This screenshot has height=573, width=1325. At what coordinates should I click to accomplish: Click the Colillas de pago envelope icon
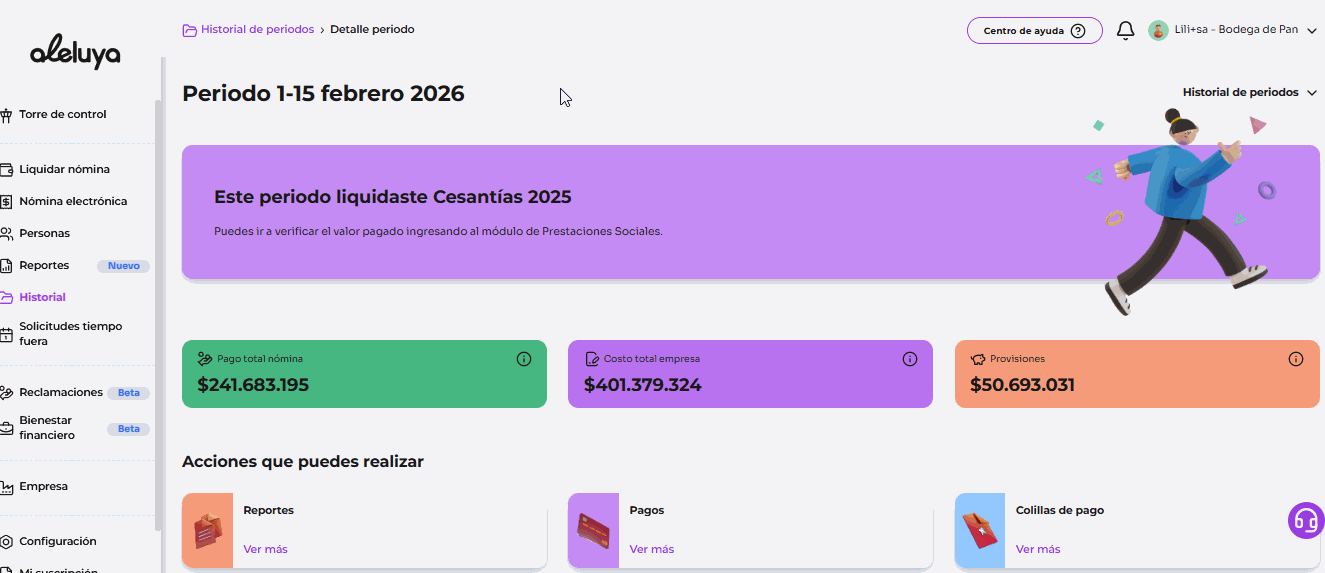(x=980, y=530)
